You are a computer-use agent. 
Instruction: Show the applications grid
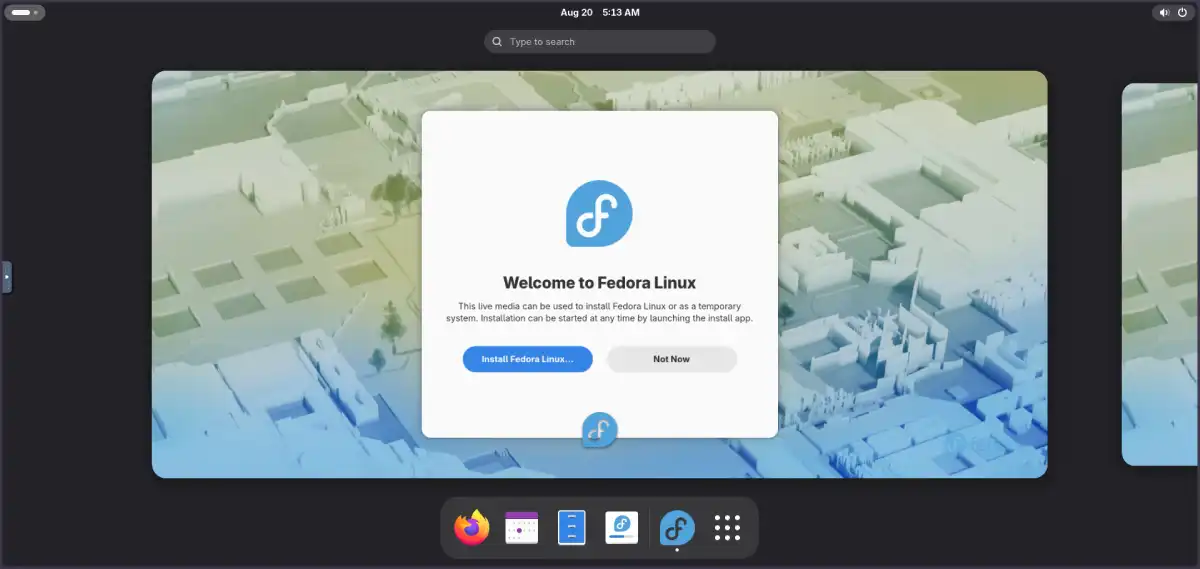[x=727, y=528]
